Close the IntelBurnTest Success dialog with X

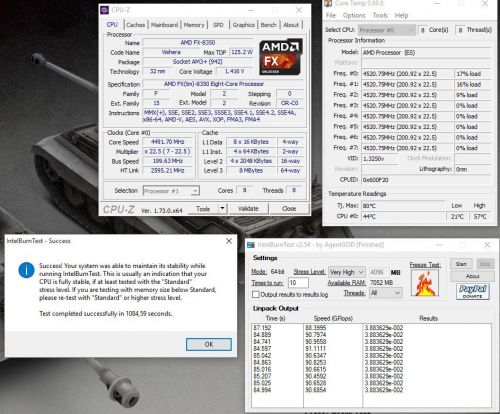point(229,241)
